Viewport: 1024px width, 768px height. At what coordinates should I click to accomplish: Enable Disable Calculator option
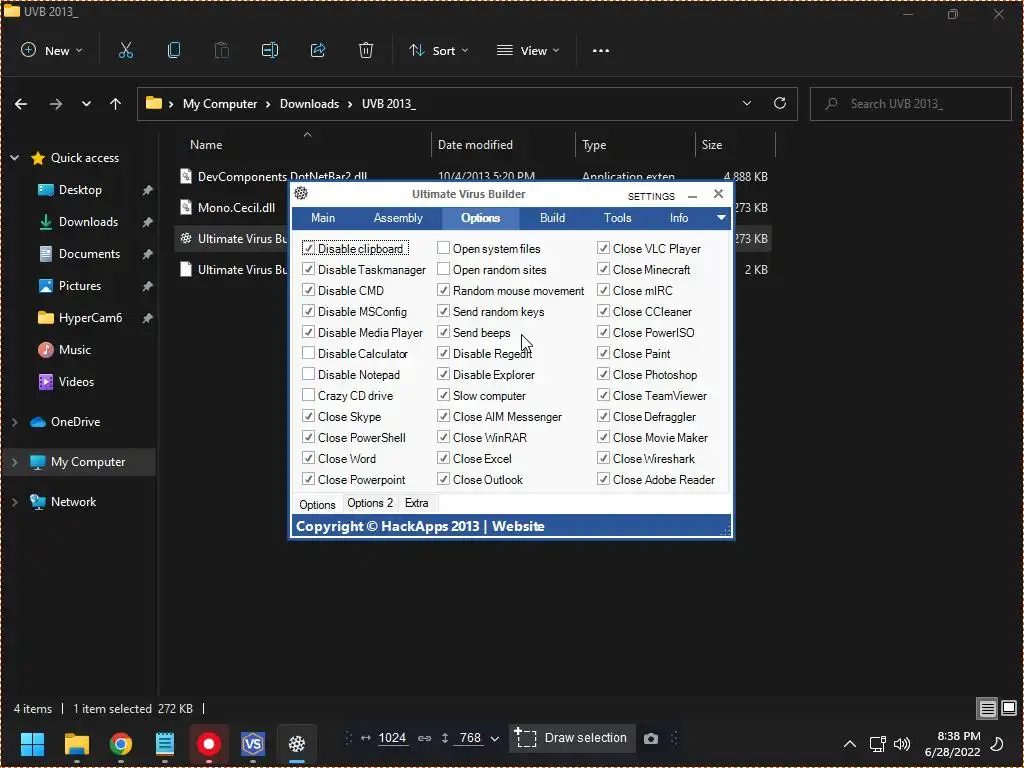(309, 353)
